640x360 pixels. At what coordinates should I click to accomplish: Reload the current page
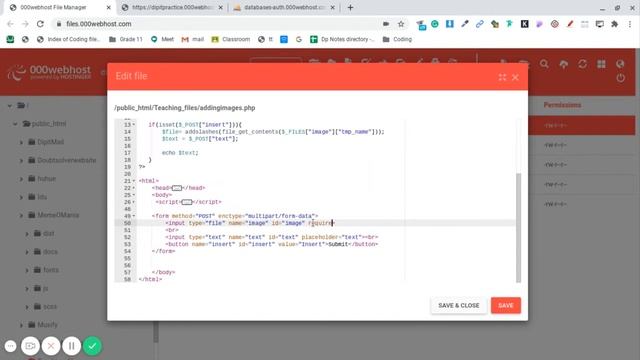pos(40,24)
